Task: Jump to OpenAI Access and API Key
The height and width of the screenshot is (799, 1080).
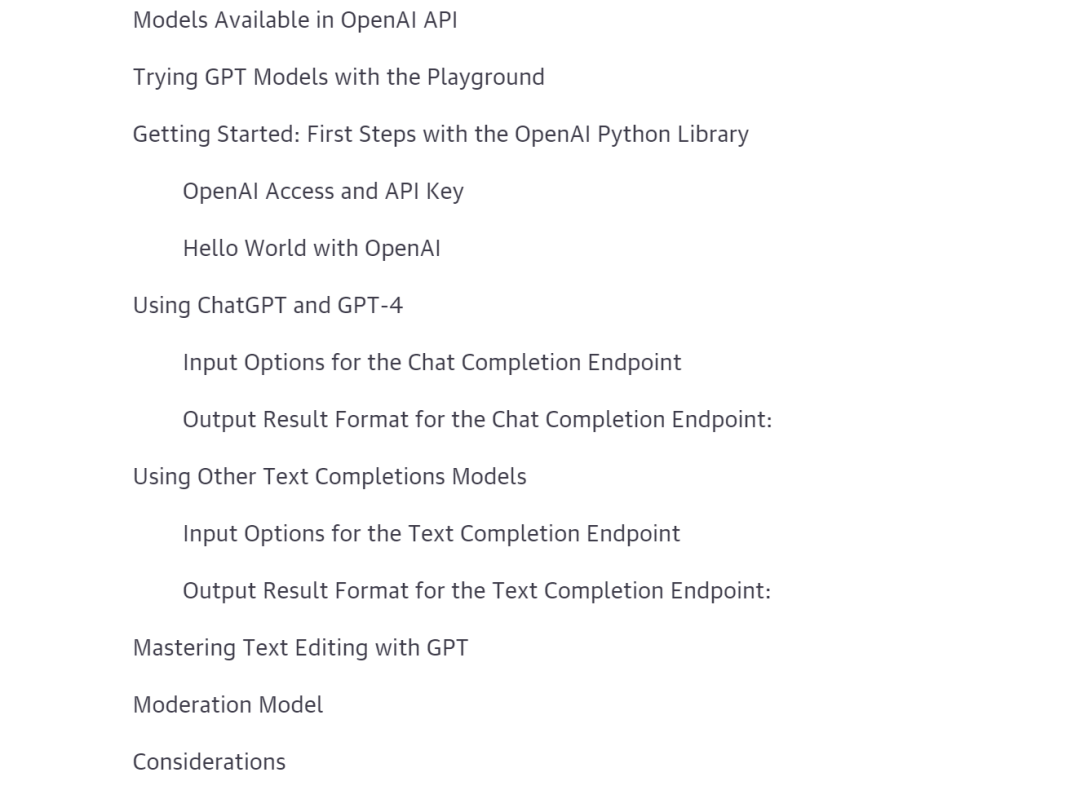Action: coord(323,191)
